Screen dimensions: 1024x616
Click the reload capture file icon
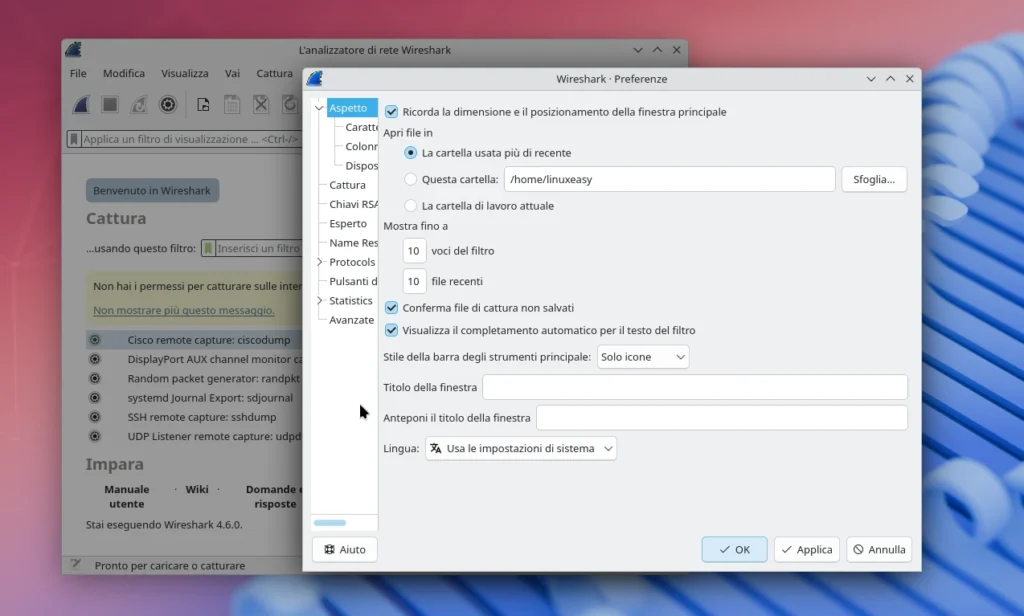click(289, 104)
